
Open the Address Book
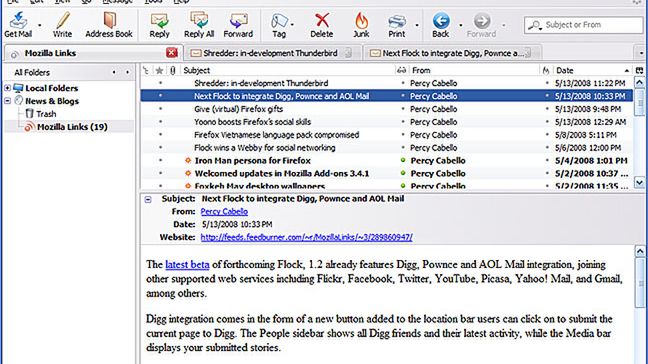click(109, 21)
